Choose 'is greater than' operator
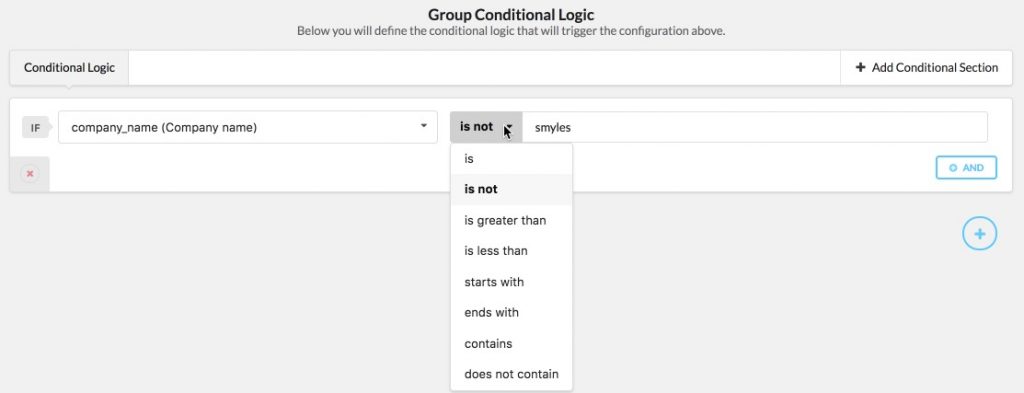Image resolution: width=1024 pixels, height=393 pixels. pos(511,221)
